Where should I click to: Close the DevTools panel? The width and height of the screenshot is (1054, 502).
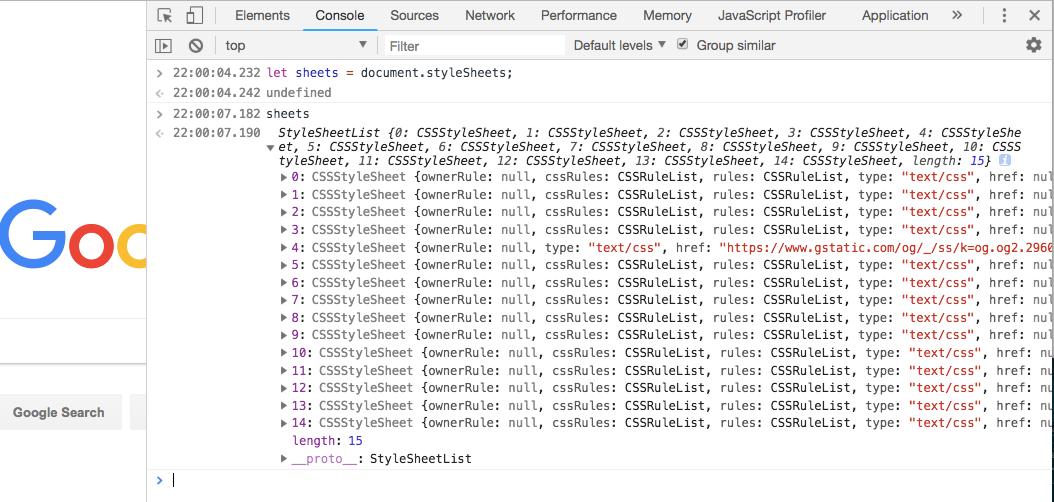coord(1035,15)
